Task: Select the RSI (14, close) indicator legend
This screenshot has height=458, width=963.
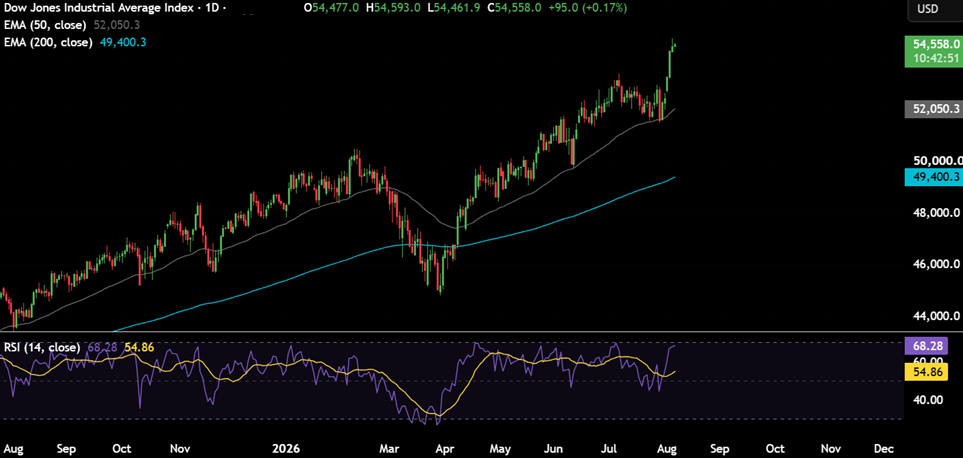Action: pos(42,347)
